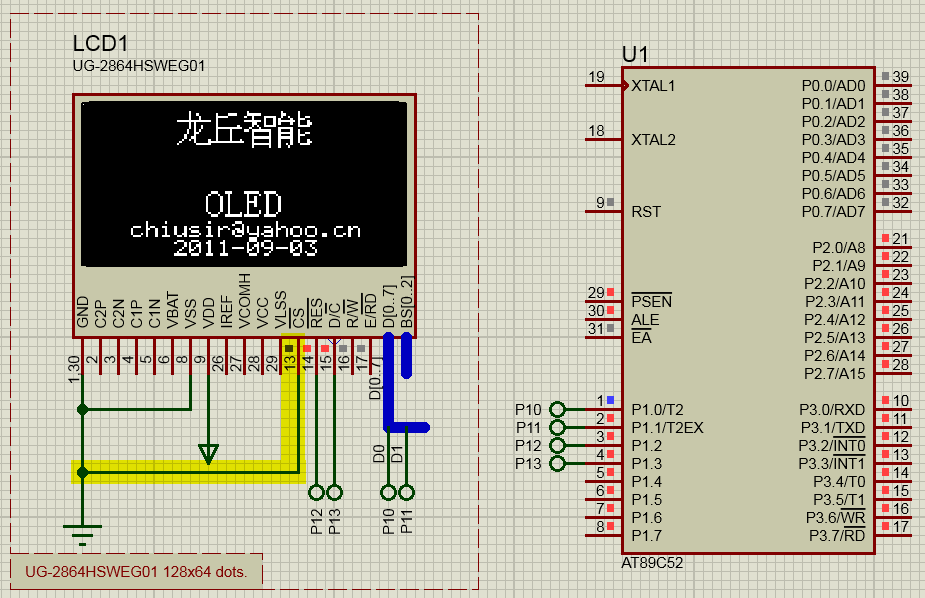Viewport: 925px width, 598px height.
Task: Select the P1.7 pin label
Action: click(x=647, y=535)
